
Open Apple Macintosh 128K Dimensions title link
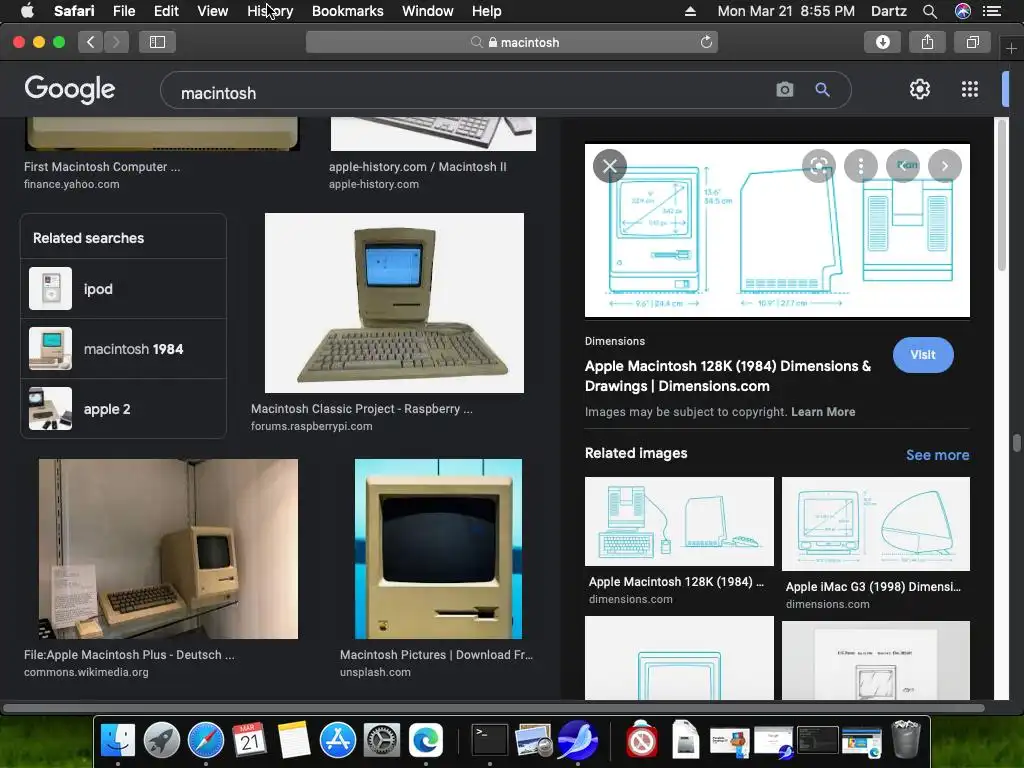[x=728, y=376]
